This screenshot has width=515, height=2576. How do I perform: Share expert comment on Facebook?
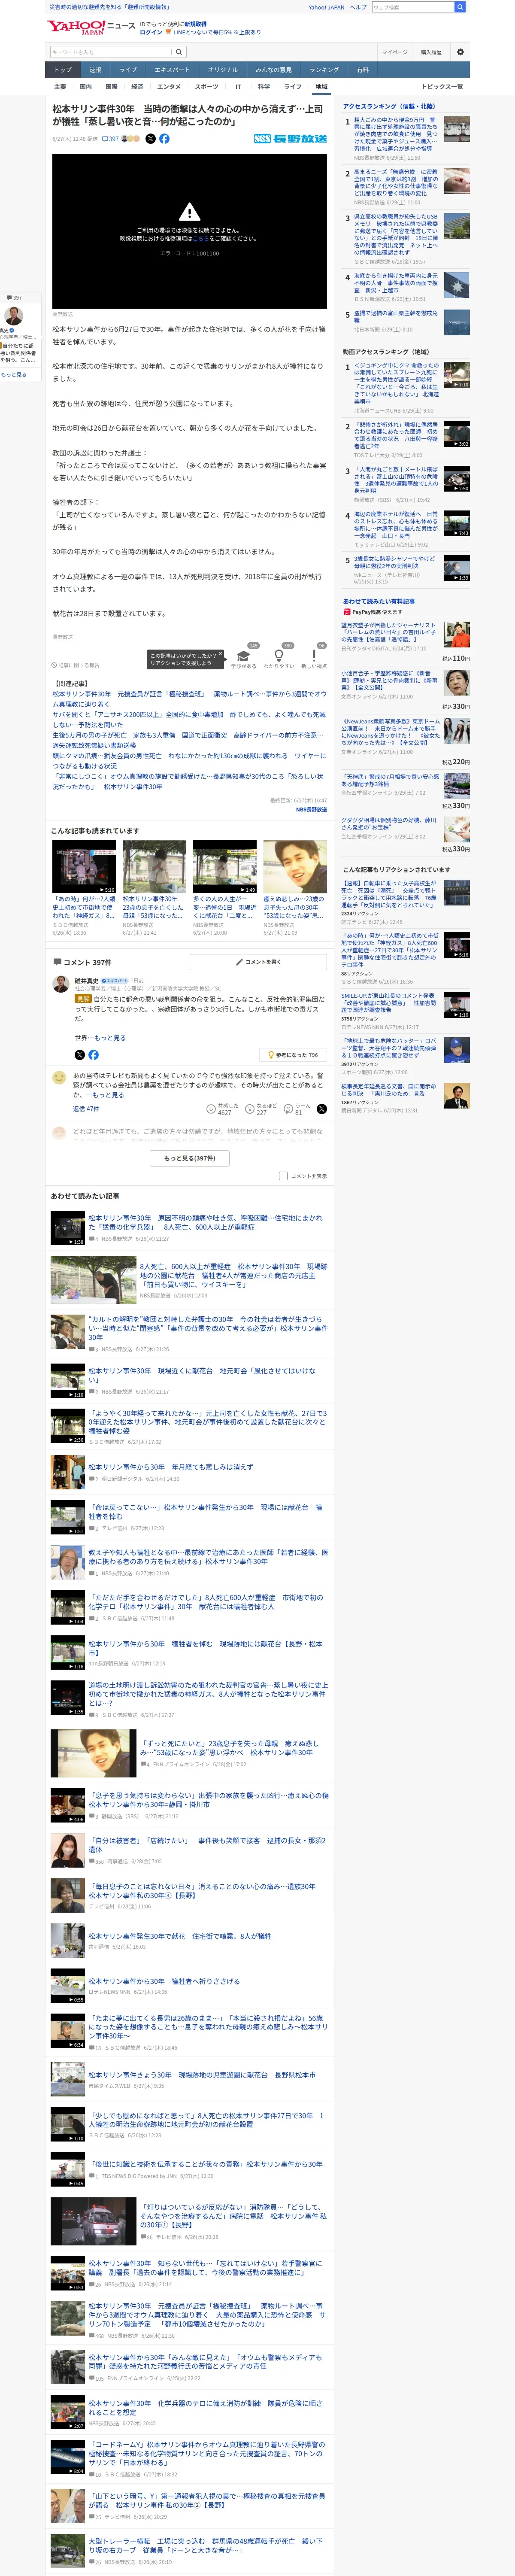tap(93, 1055)
